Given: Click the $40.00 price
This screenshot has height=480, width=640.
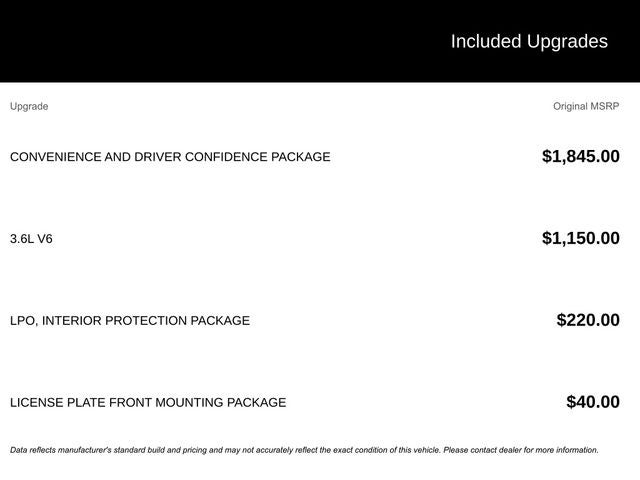Looking at the screenshot, I should coord(593,402).
